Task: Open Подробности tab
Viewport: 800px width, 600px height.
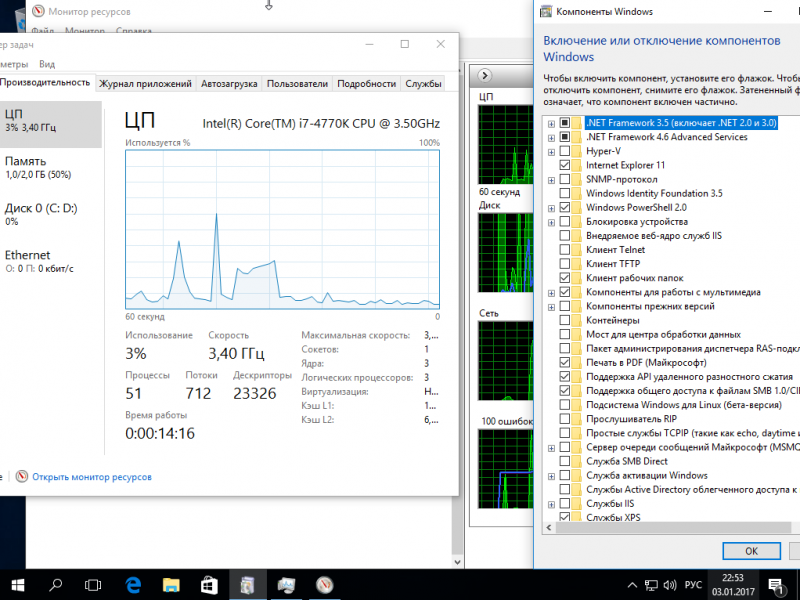Action: (x=366, y=84)
